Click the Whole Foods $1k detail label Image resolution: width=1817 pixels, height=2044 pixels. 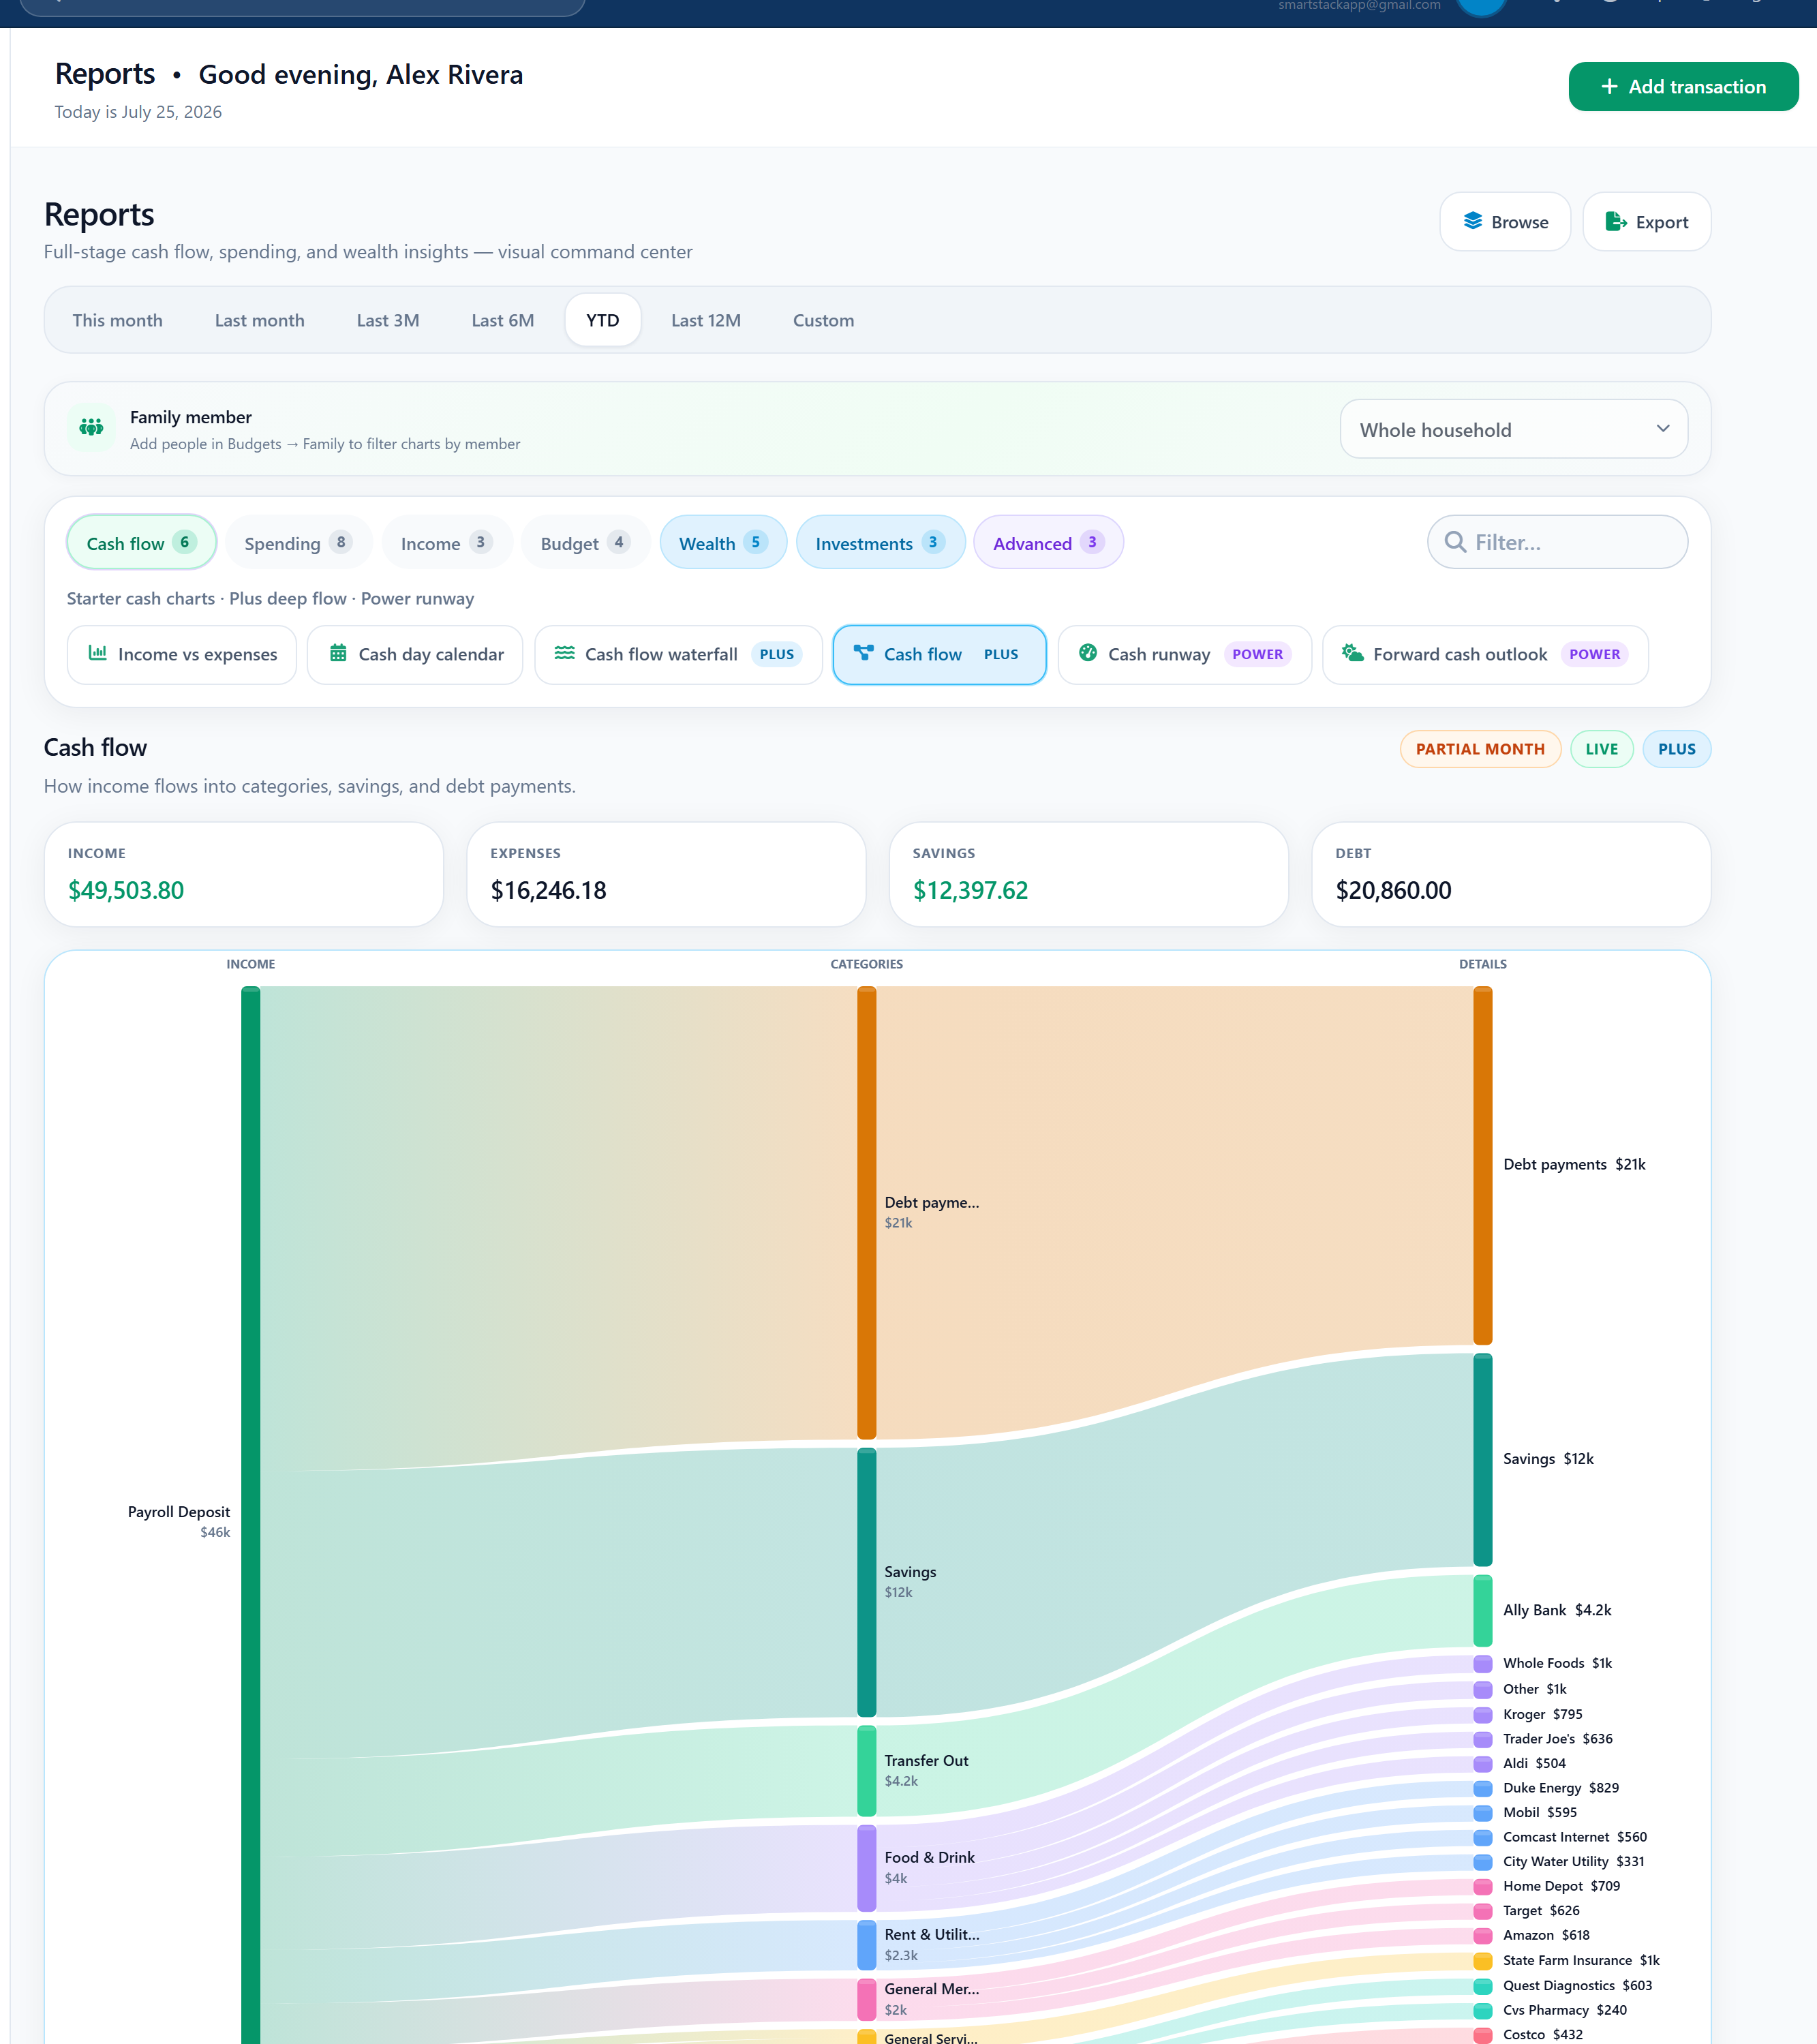1557,1663
